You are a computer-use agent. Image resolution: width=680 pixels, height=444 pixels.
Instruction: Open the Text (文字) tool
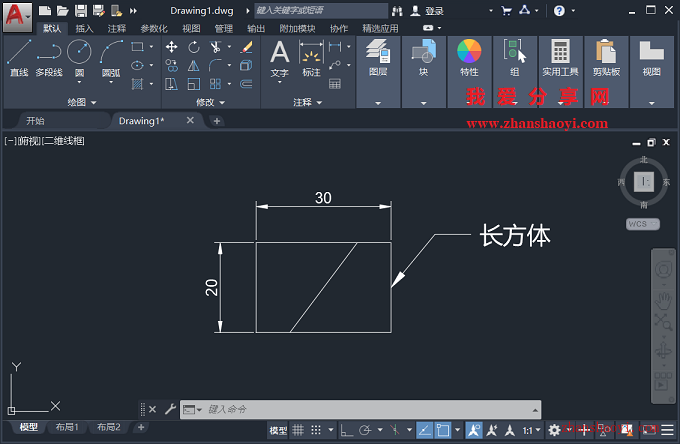tap(280, 59)
